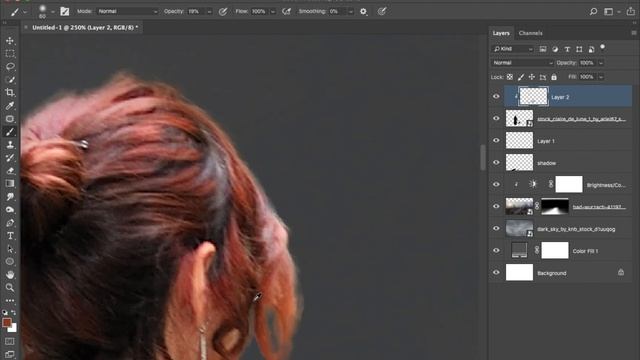This screenshot has width=640, height=360.
Task: Hide Layer 2 visibility eye
Action: tap(496, 97)
